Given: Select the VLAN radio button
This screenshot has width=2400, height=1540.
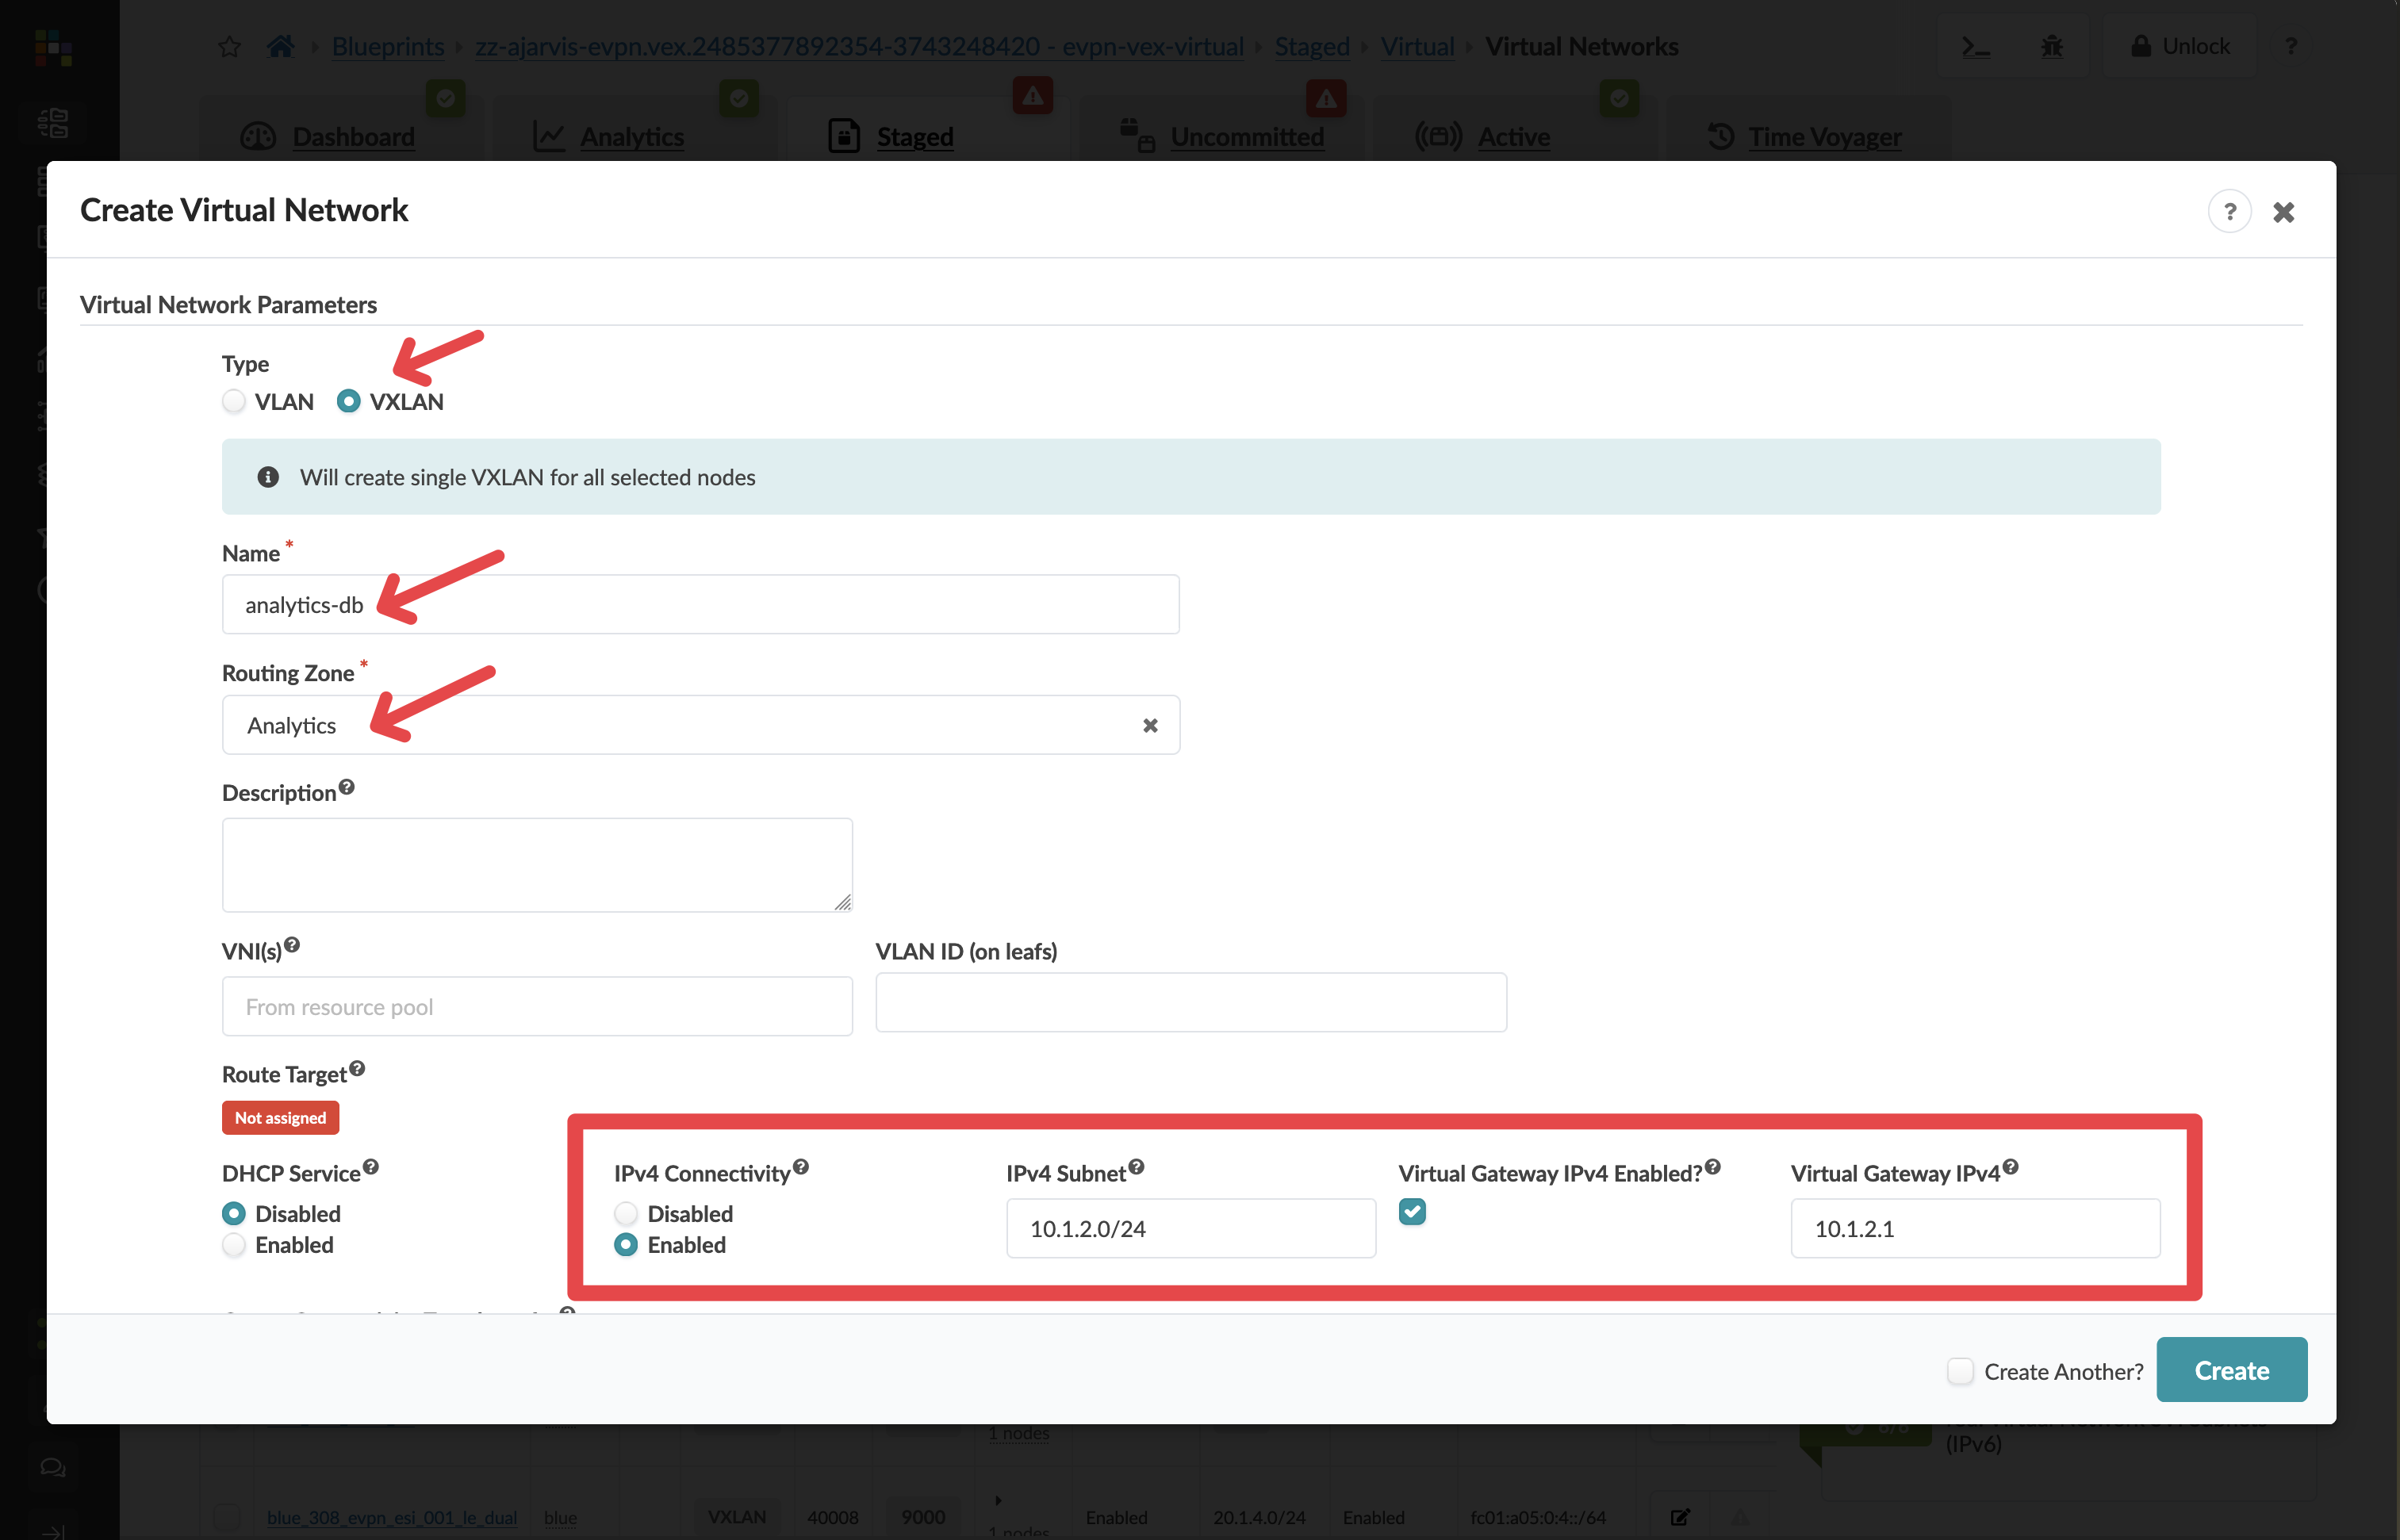Looking at the screenshot, I should [233, 401].
